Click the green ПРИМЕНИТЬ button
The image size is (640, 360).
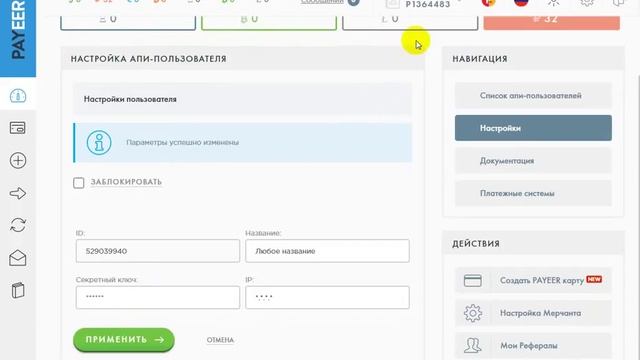(124, 340)
